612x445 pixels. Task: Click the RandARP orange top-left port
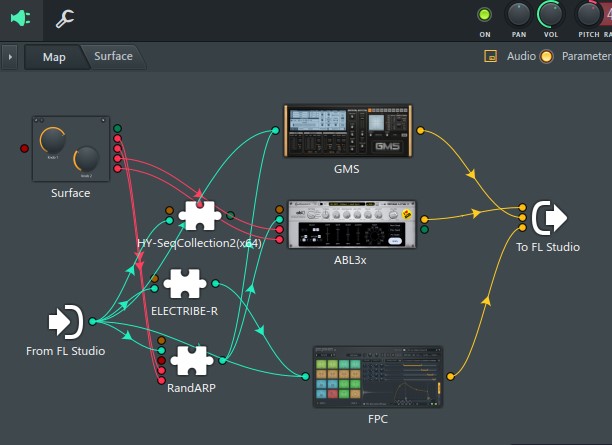[x=162, y=340]
